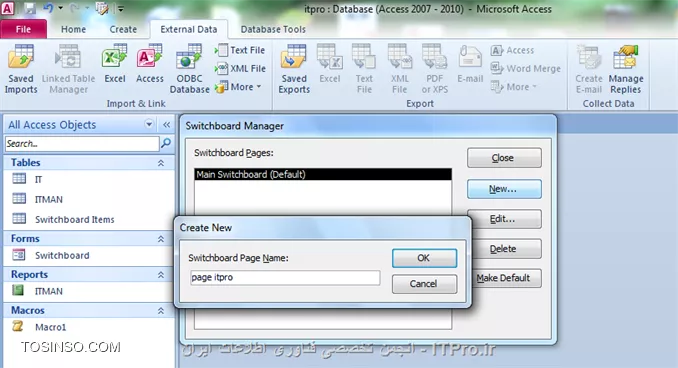678x368 pixels.
Task: Click Create E-mail in Collect Data
Action: pyautogui.click(x=588, y=69)
